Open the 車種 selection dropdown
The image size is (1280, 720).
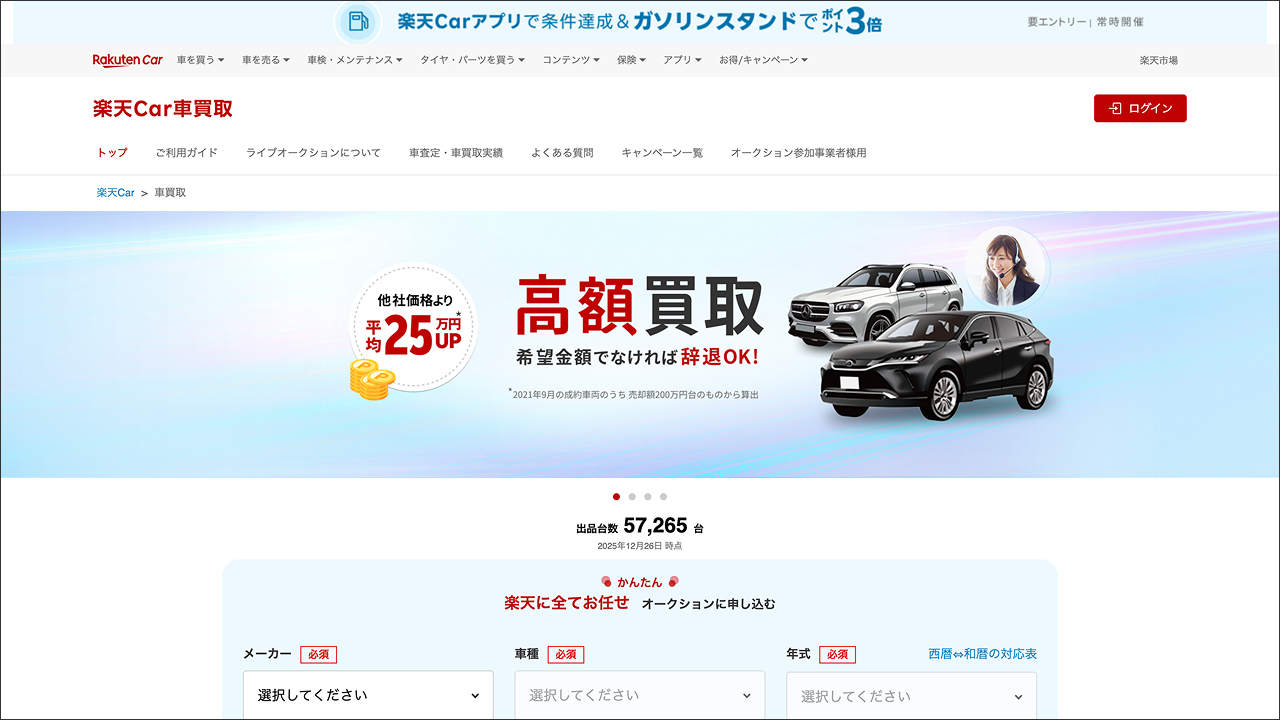click(639, 694)
